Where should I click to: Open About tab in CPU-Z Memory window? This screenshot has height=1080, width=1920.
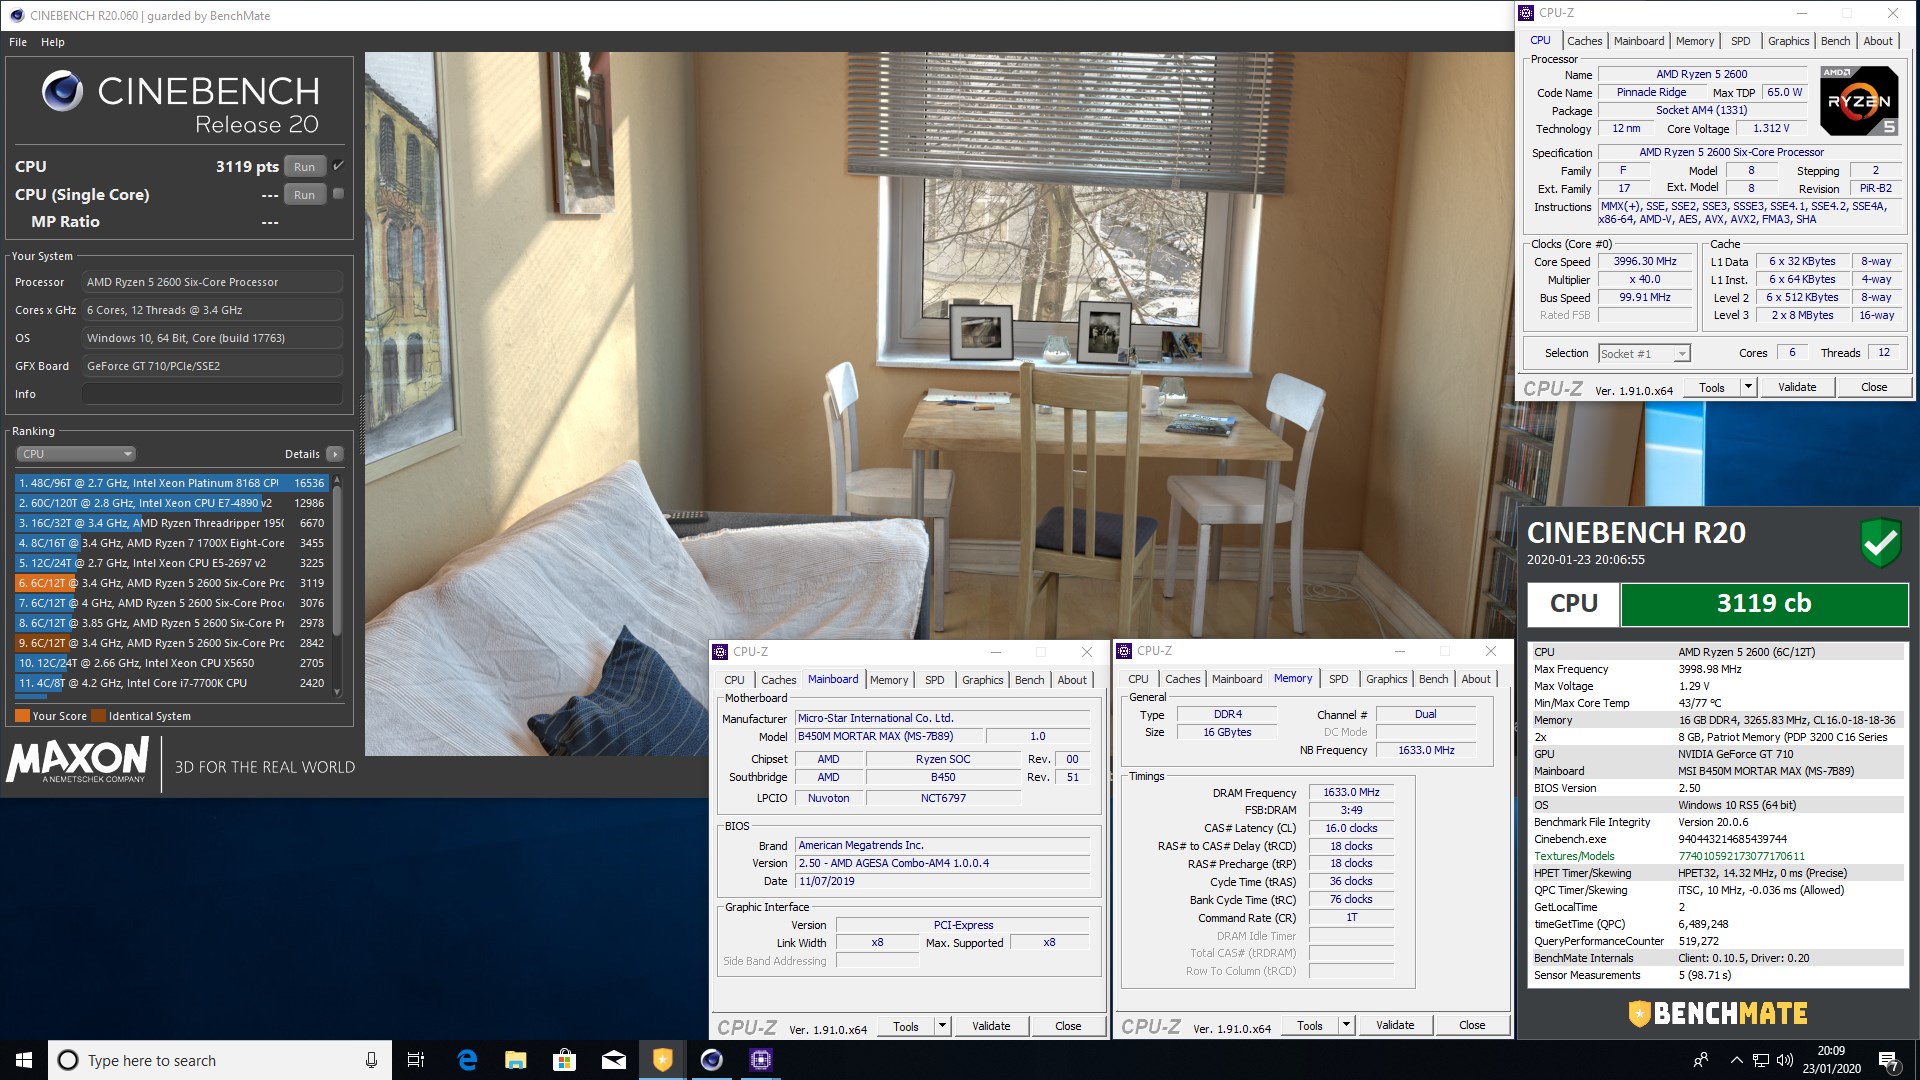click(1476, 679)
